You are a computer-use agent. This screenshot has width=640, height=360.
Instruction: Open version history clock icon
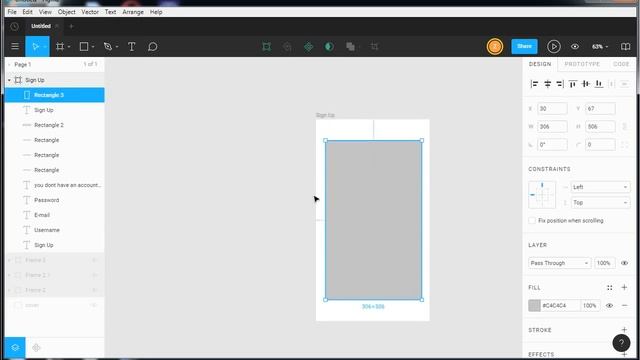tap(14, 27)
